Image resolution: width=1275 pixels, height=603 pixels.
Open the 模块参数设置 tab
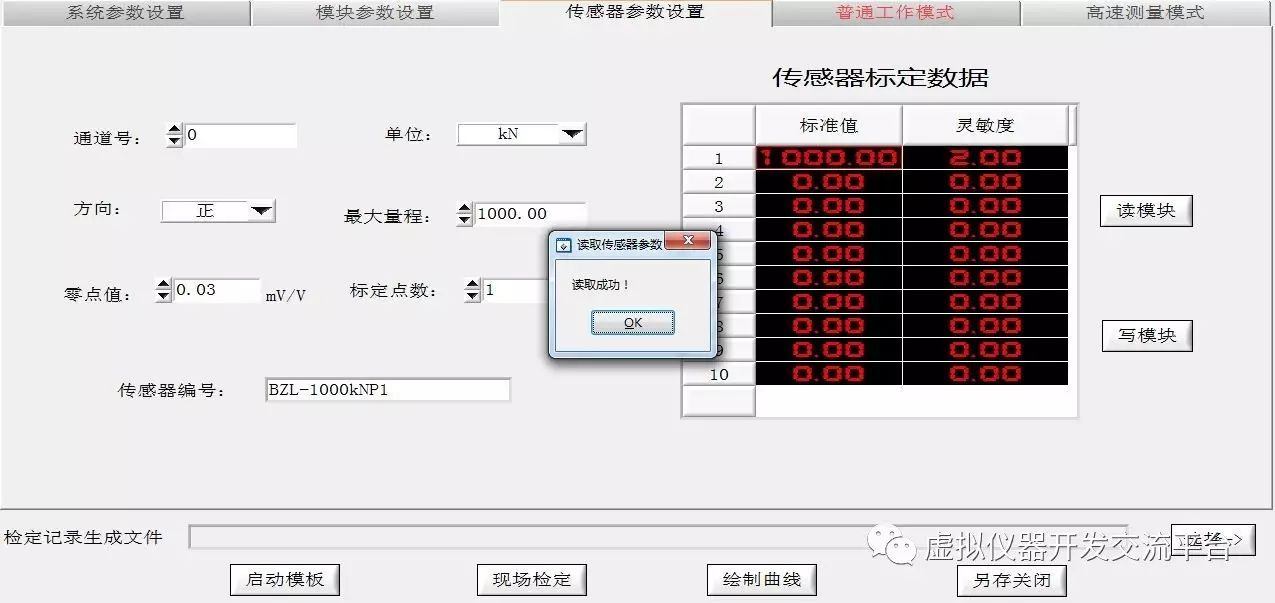(x=375, y=13)
